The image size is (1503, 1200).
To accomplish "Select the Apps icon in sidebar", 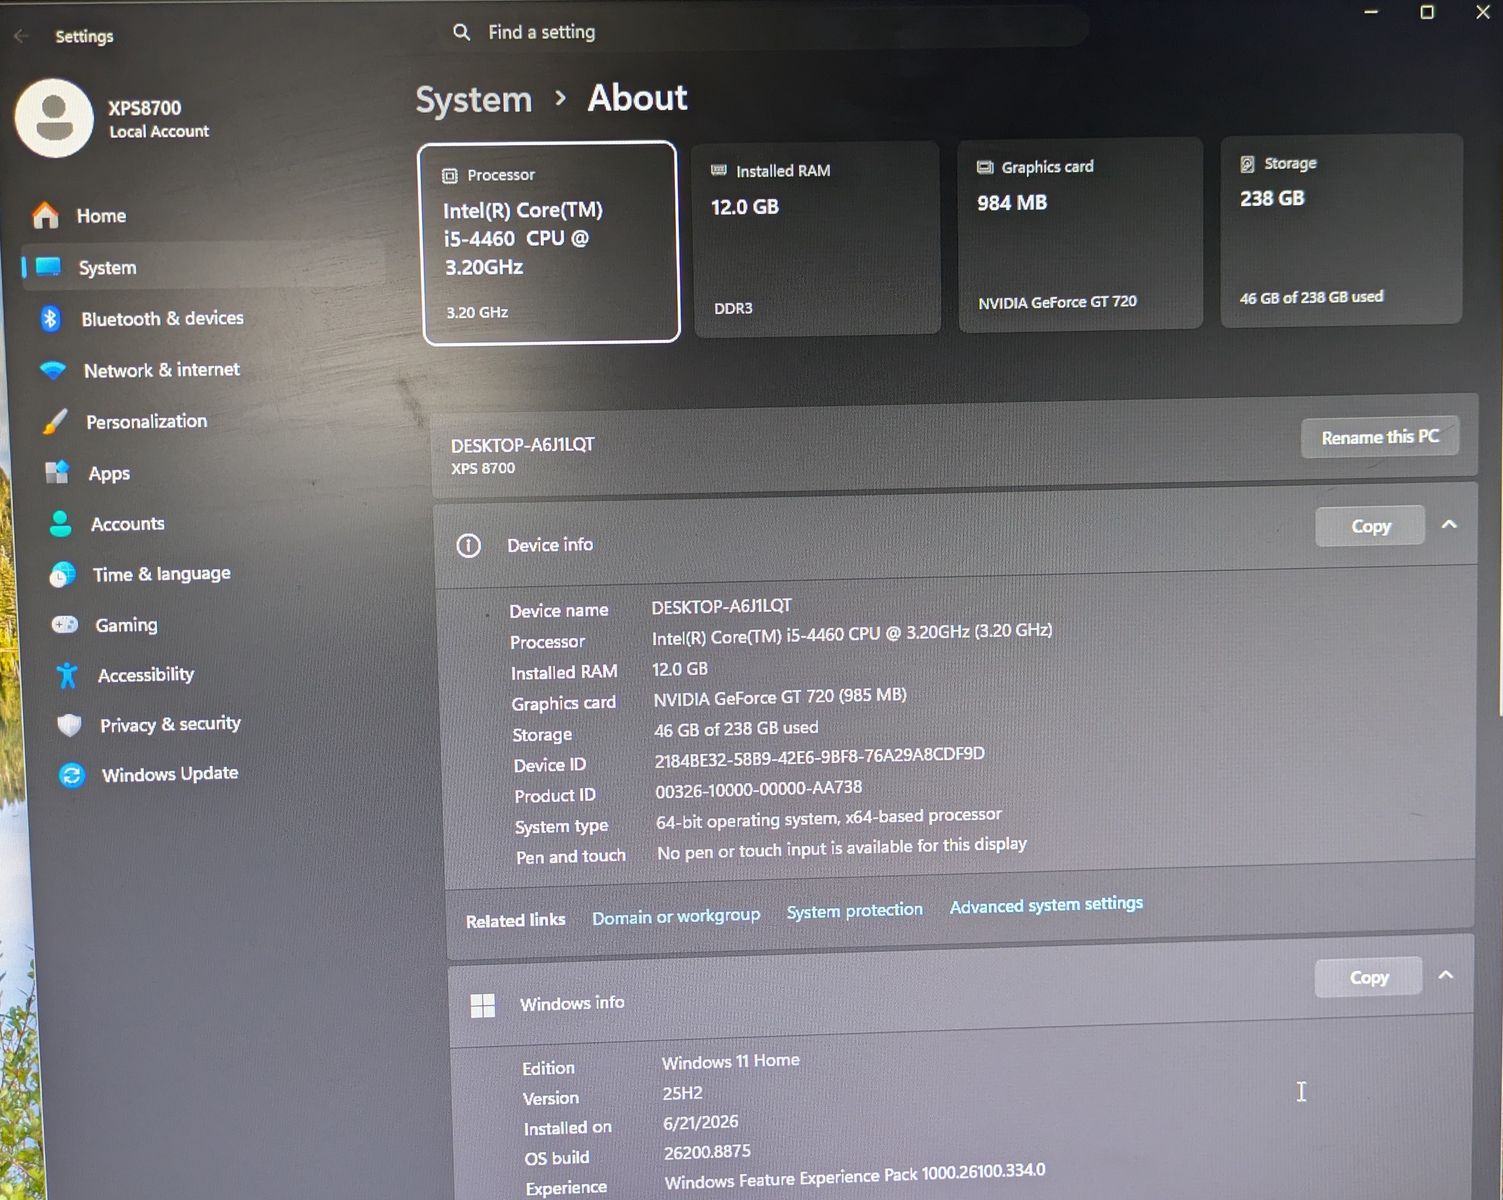I will 58,472.
